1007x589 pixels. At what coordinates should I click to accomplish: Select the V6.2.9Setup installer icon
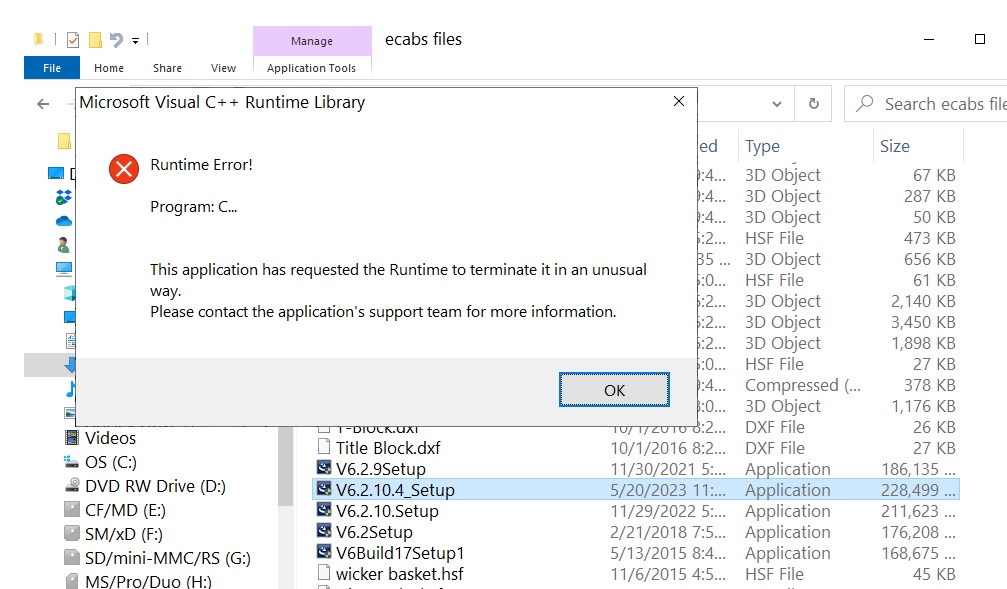[x=324, y=468]
